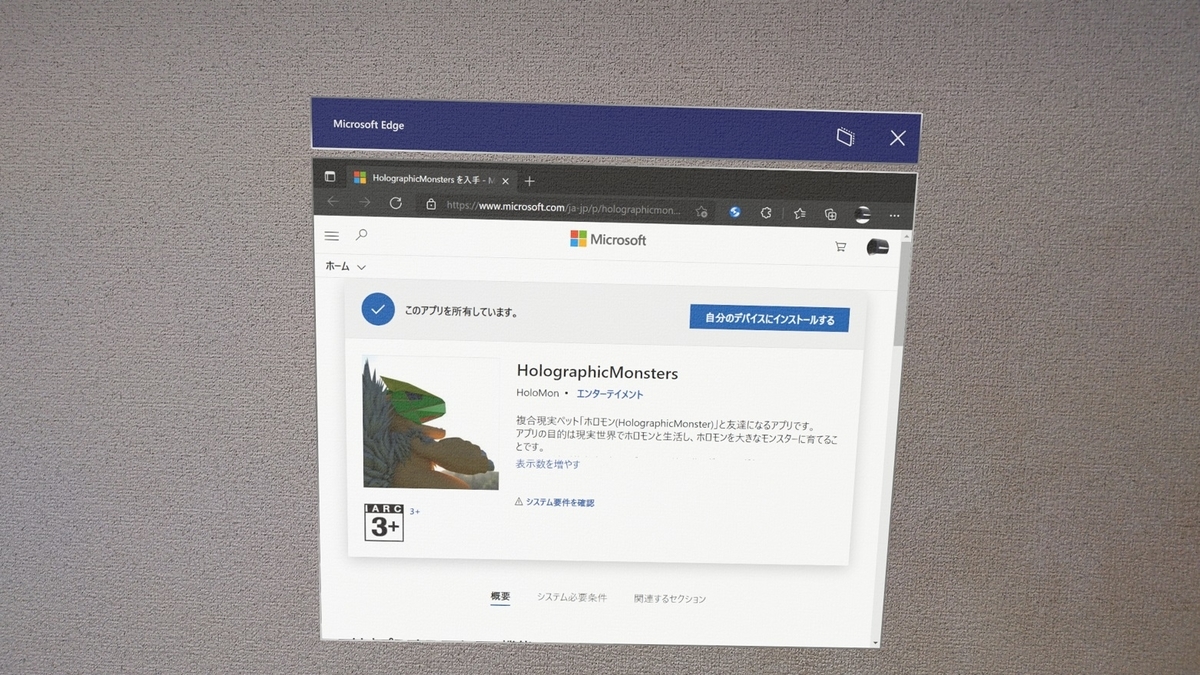Go forward with the browser forward arrow
The height and width of the screenshot is (675, 1200).
point(364,202)
